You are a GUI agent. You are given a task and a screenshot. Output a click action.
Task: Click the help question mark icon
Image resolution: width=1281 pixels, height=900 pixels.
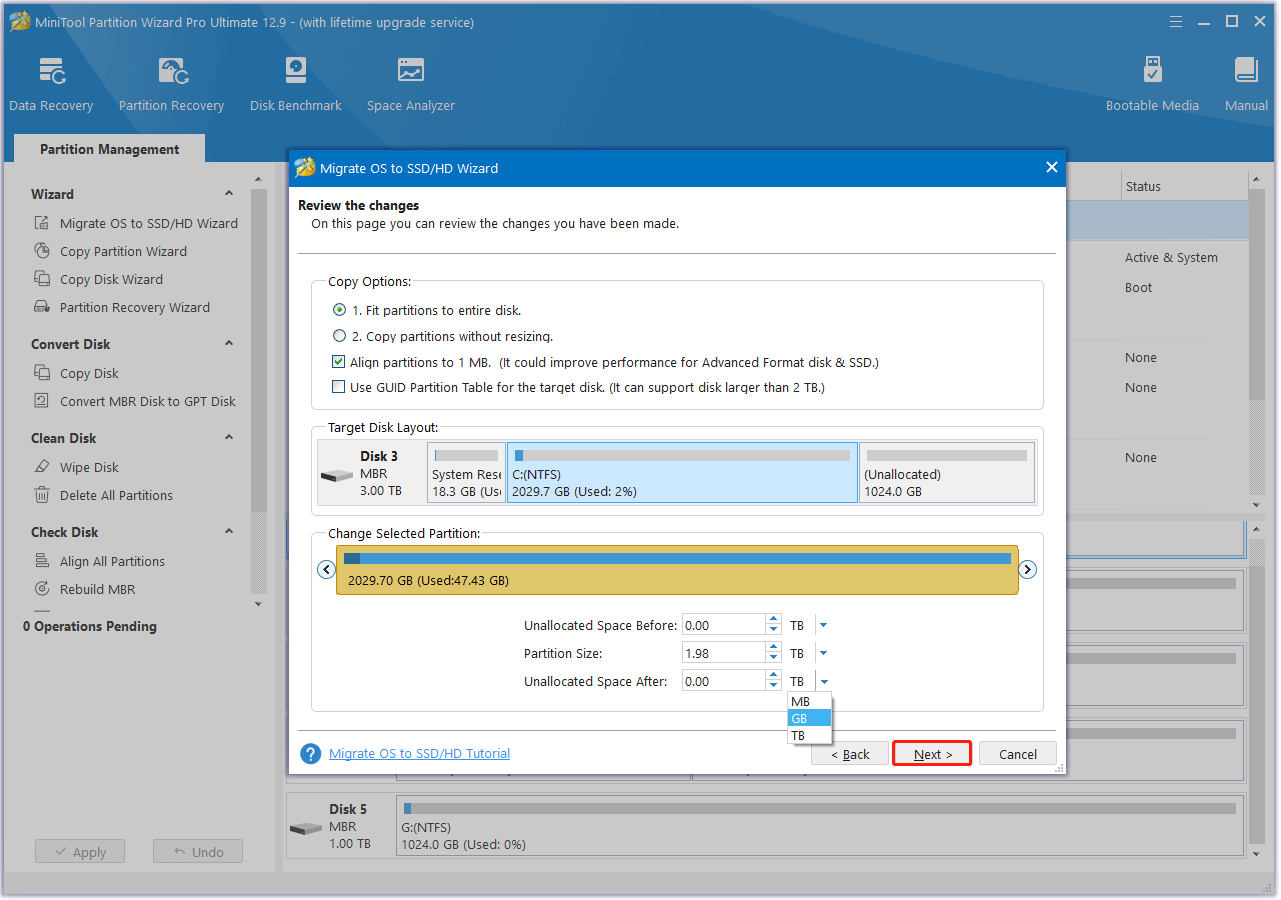pos(311,754)
